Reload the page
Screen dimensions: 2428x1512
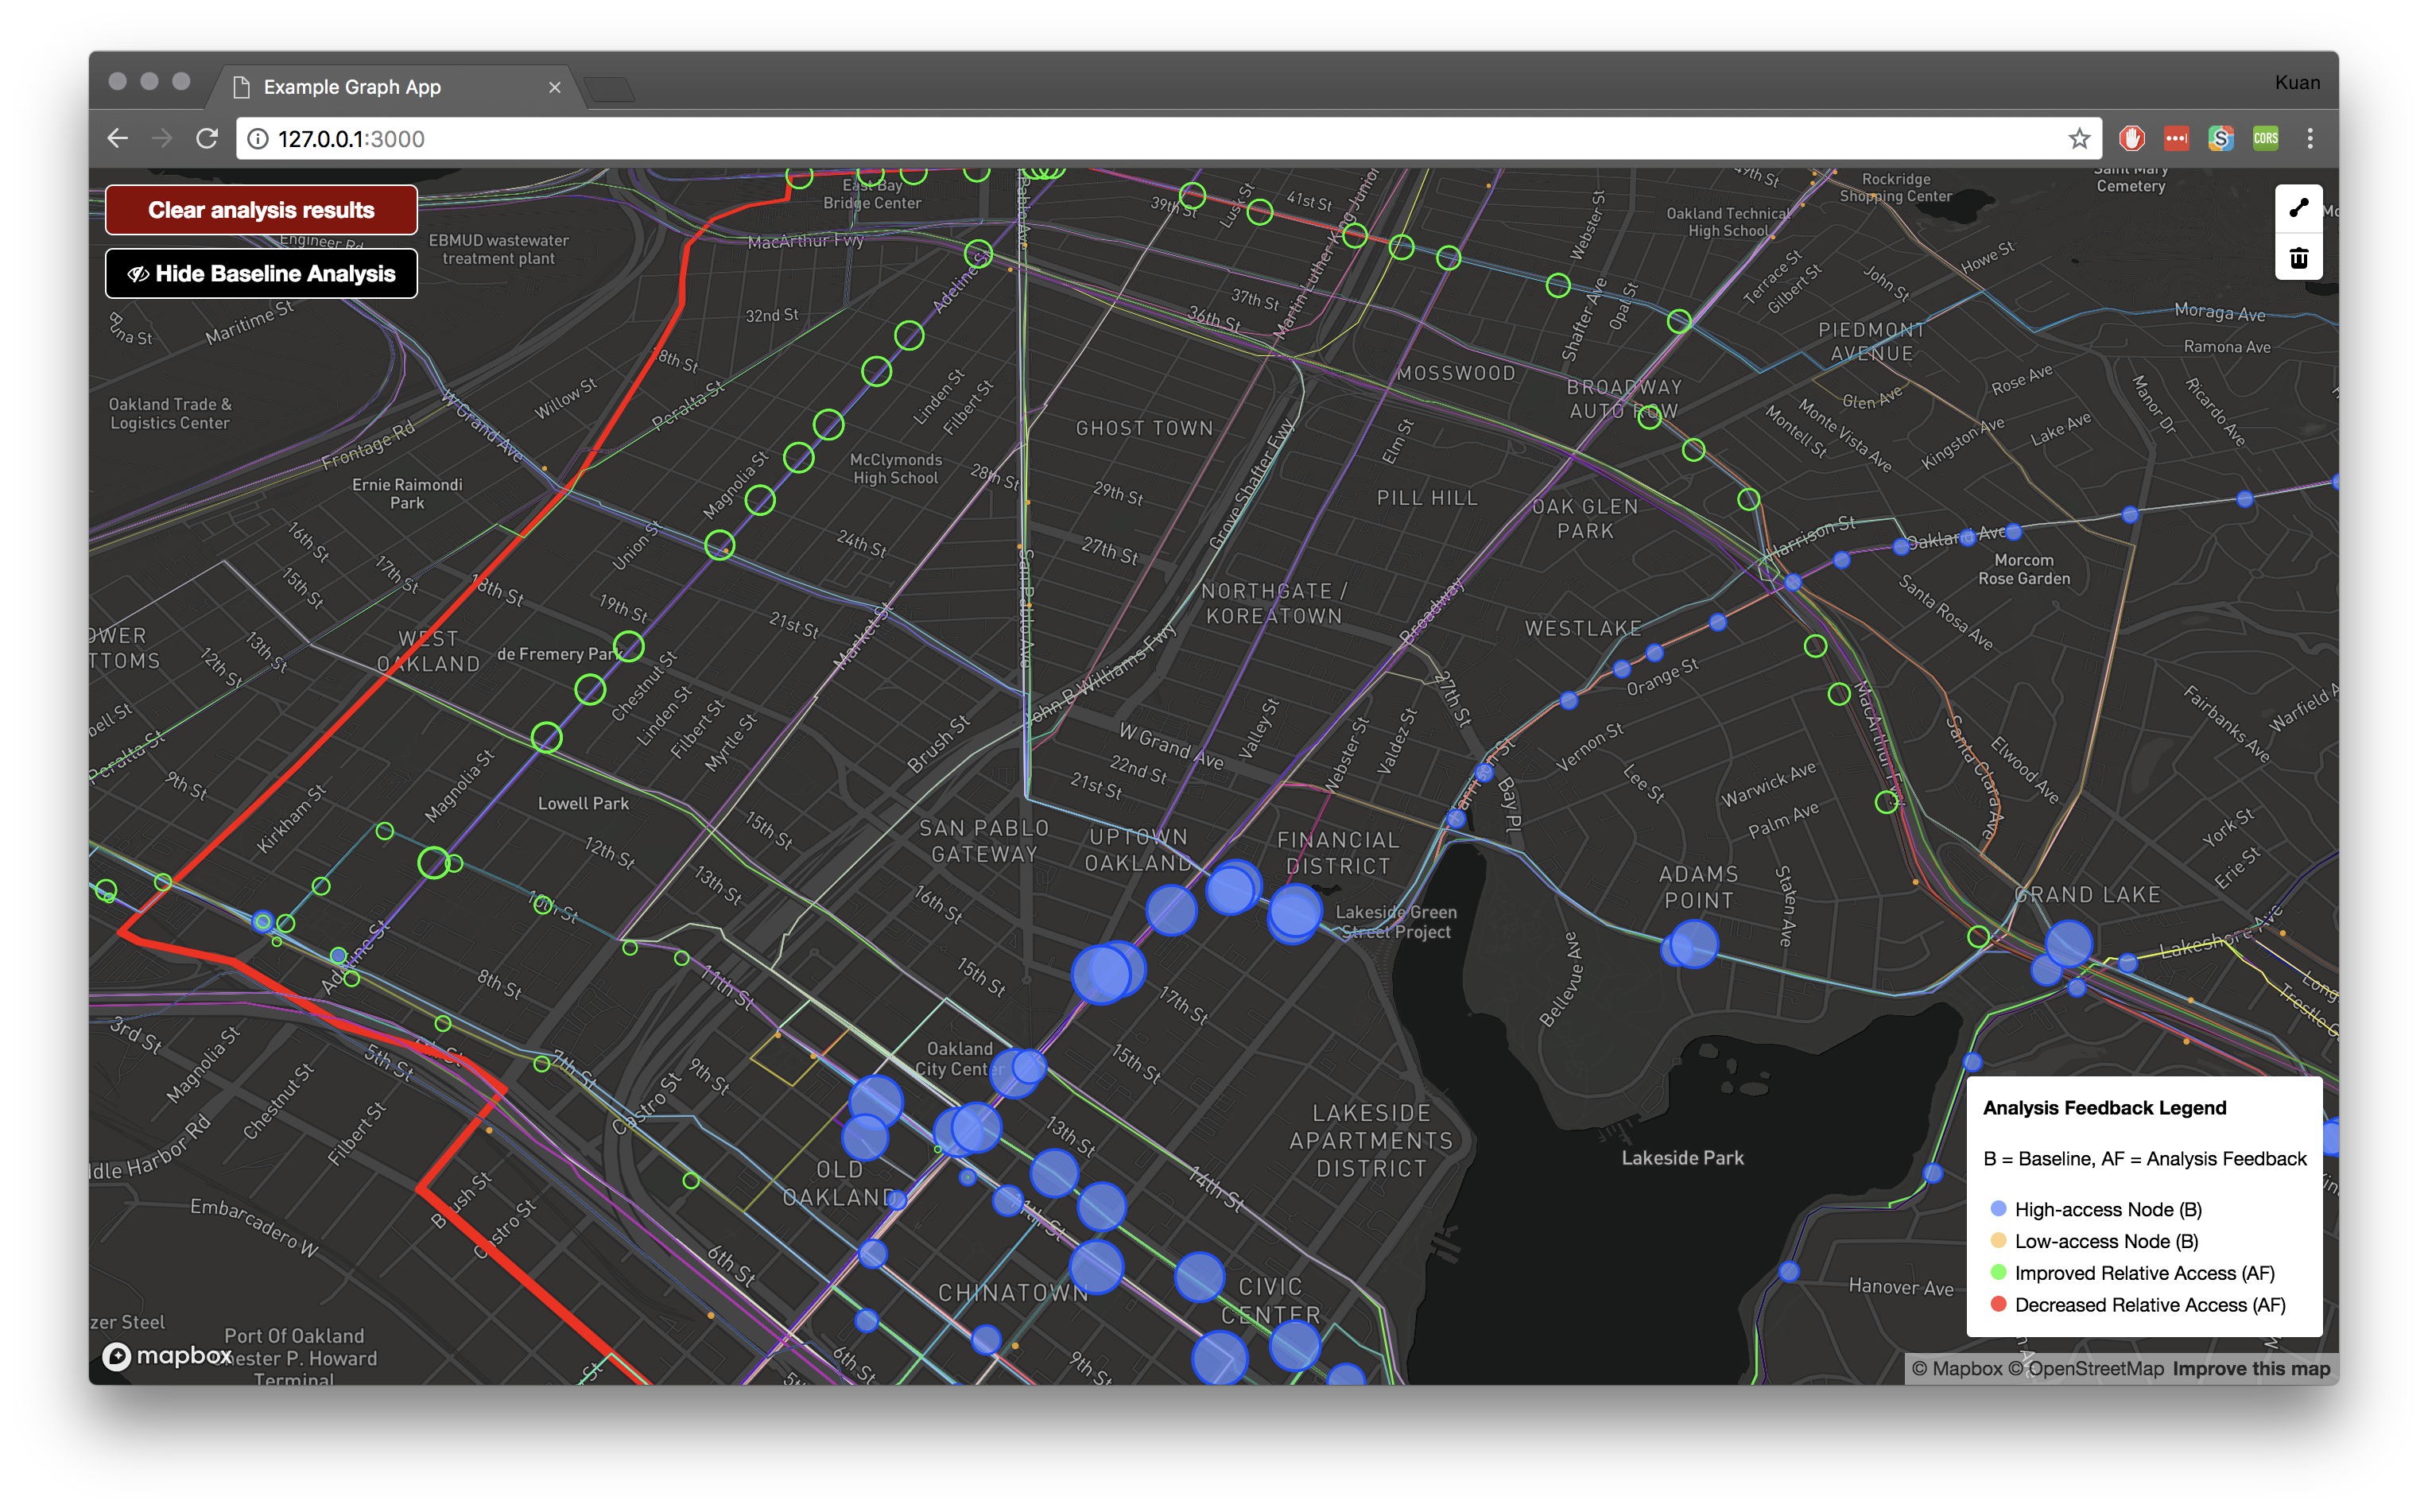coord(207,139)
